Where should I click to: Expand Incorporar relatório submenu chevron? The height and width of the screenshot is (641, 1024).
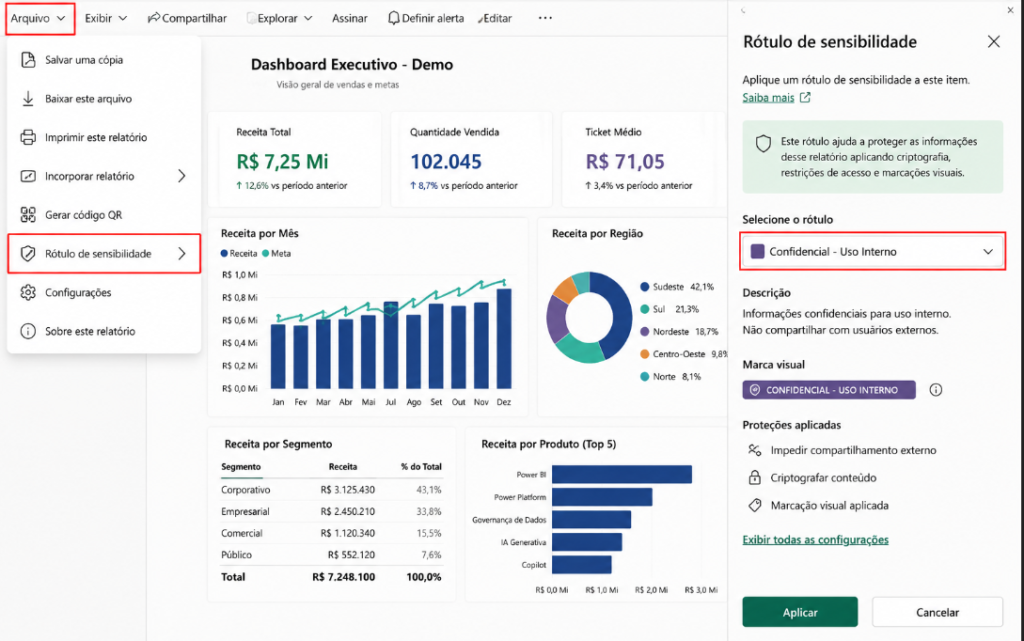(182, 176)
